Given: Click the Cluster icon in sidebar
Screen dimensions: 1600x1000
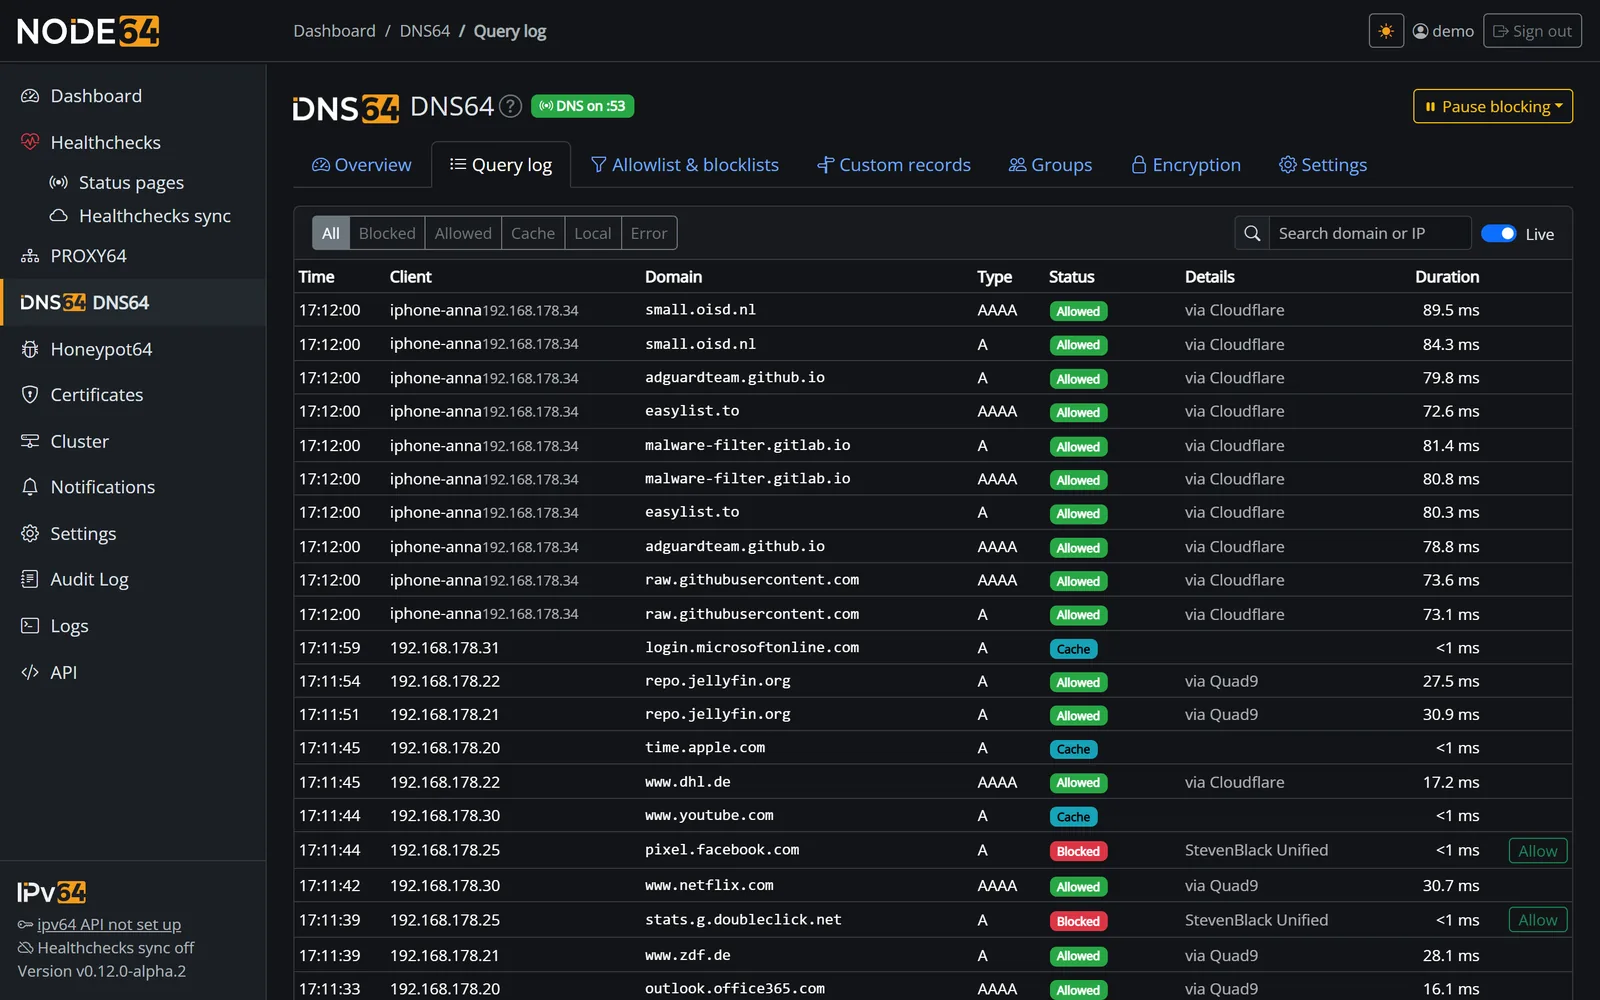Looking at the screenshot, I should pos(30,441).
